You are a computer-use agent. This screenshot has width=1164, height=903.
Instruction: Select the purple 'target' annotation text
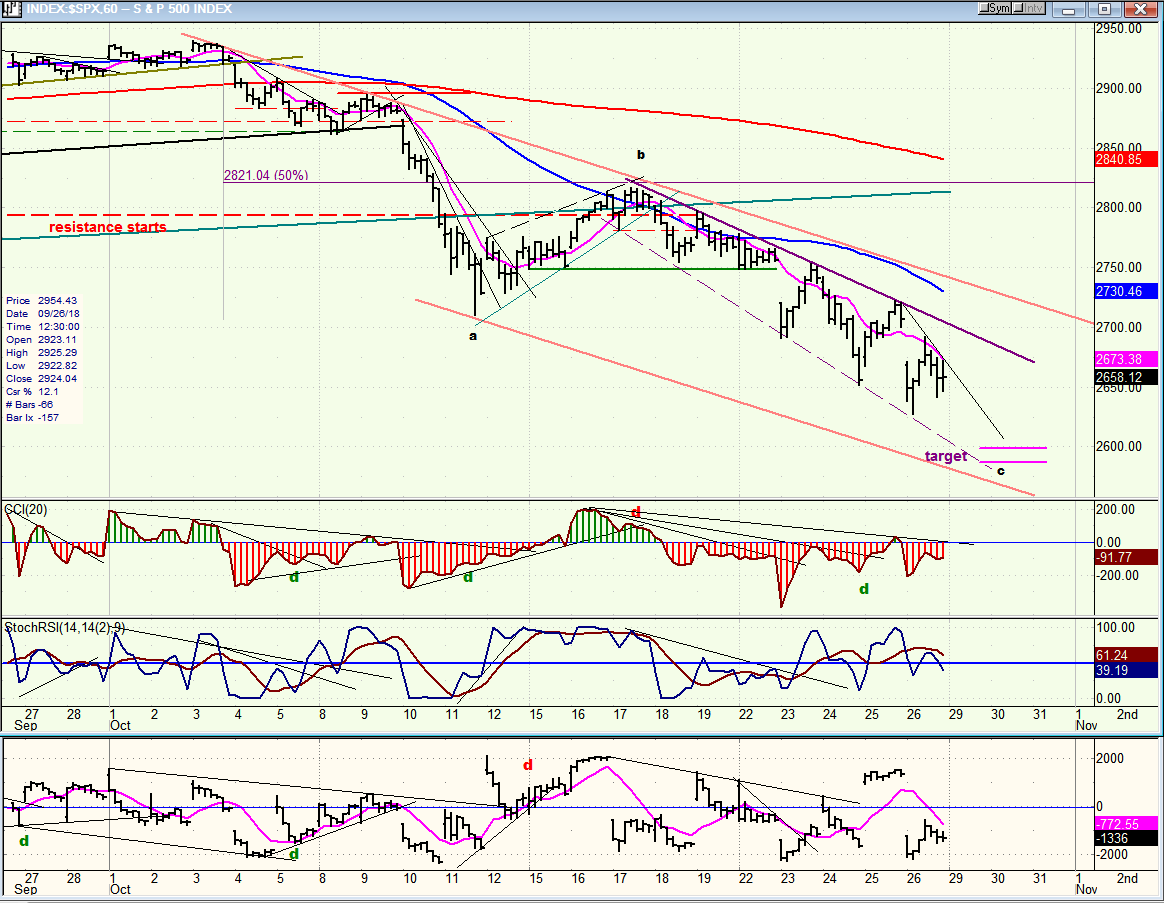pos(945,456)
